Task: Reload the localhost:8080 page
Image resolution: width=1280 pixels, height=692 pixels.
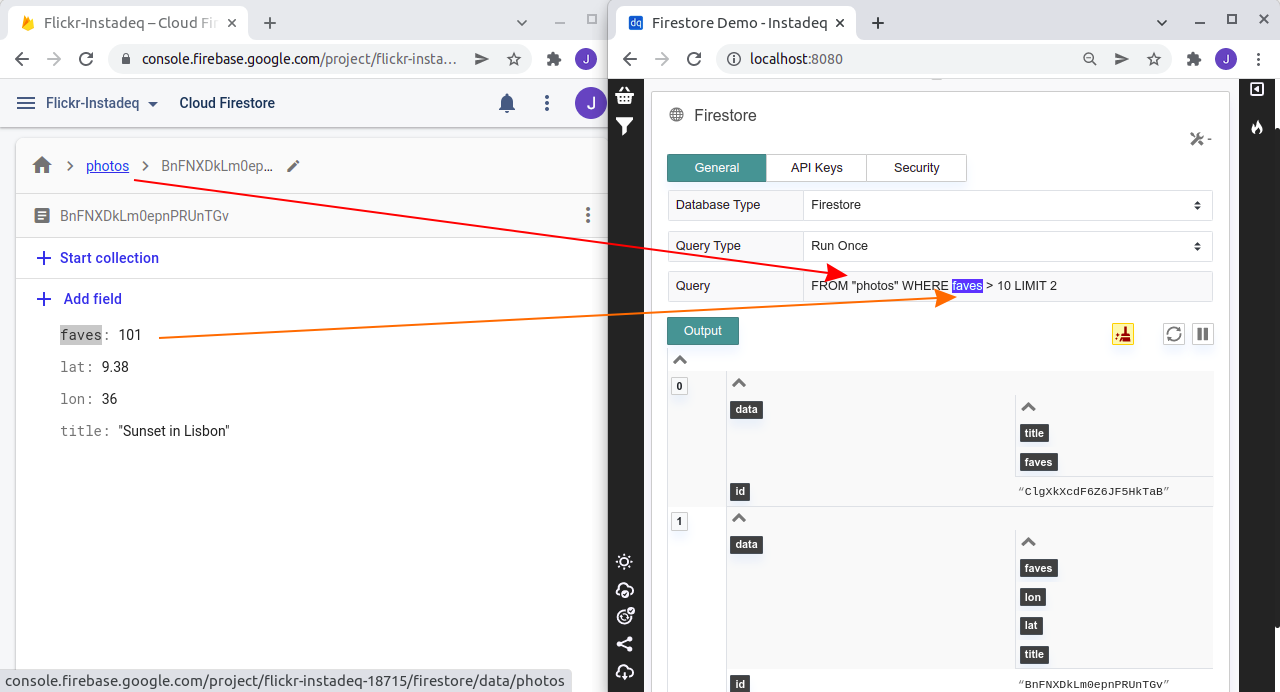Action: point(694,59)
